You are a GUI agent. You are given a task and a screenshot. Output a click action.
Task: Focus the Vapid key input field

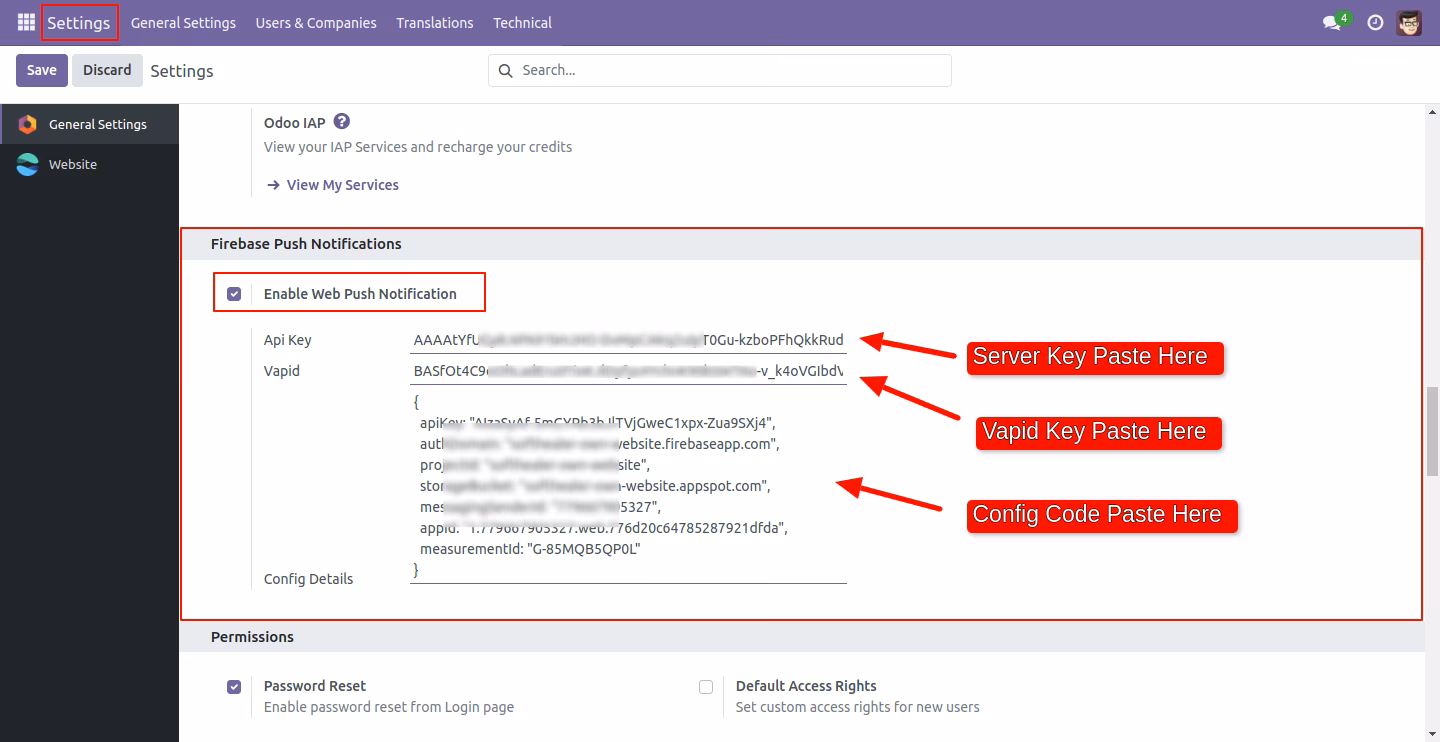629,371
